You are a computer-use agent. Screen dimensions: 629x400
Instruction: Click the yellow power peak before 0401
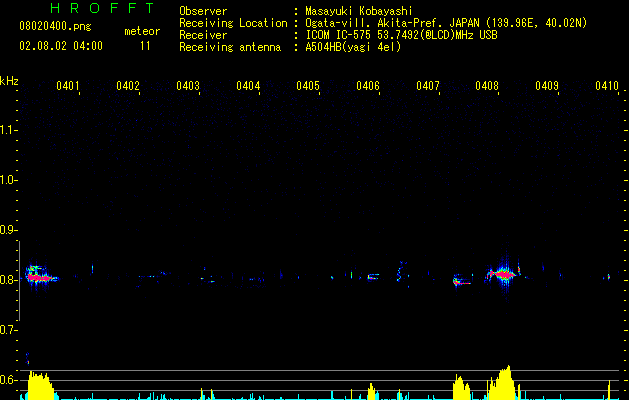pos(40,384)
